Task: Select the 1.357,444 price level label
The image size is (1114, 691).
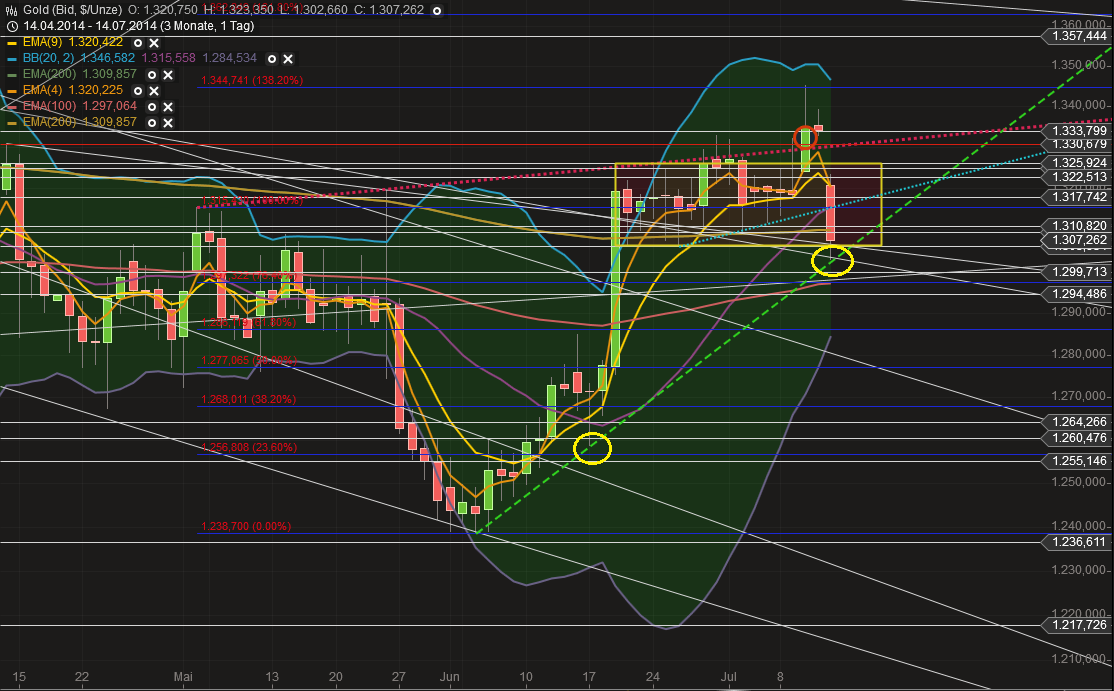Action: click(x=1078, y=36)
